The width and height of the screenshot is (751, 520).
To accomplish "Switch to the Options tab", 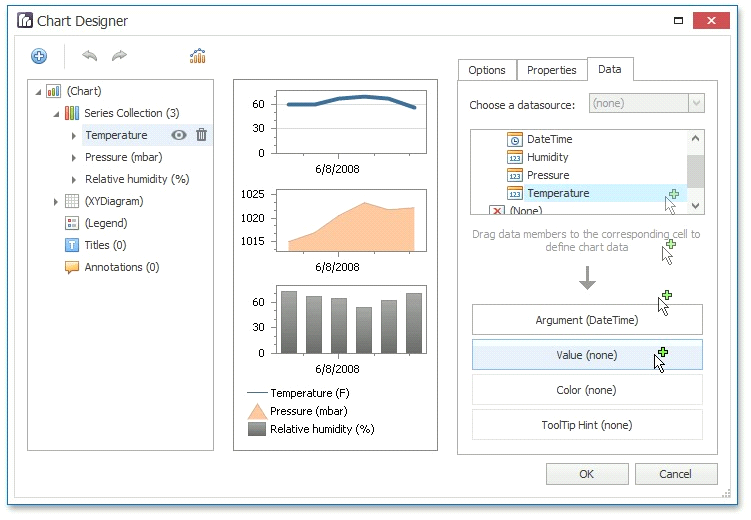I will [487, 70].
